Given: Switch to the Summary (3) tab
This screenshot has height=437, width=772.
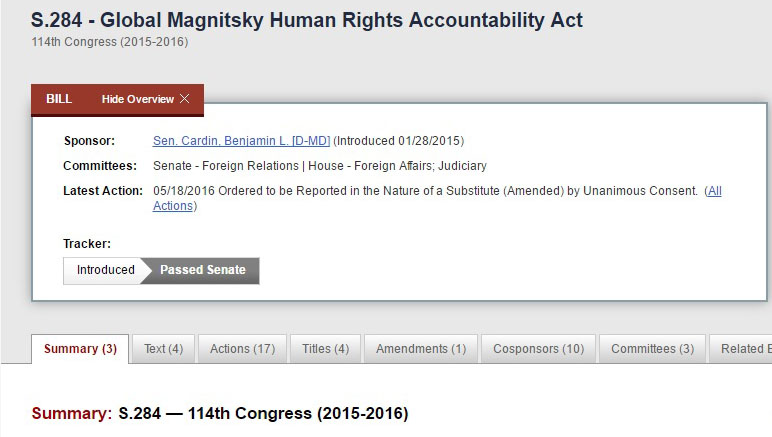Looking at the screenshot, I should [x=80, y=349].
